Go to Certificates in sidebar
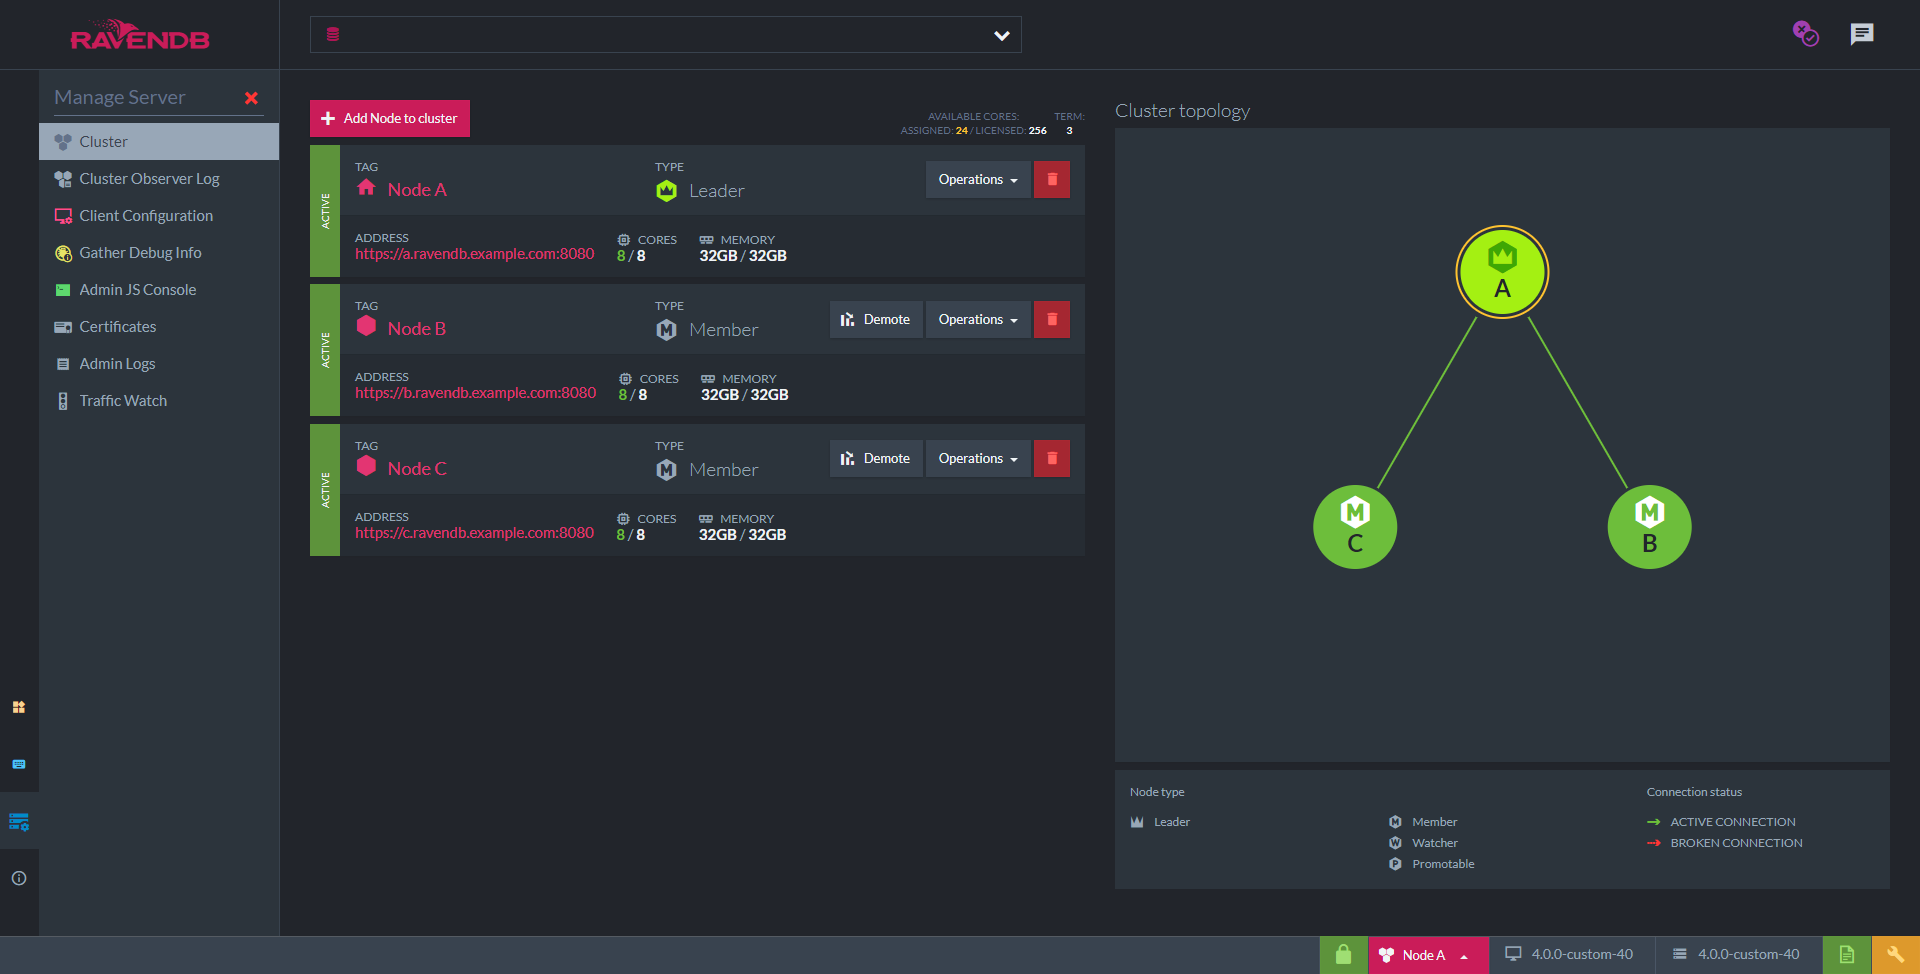The width and height of the screenshot is (1920, 974). (x=117, y=327)
